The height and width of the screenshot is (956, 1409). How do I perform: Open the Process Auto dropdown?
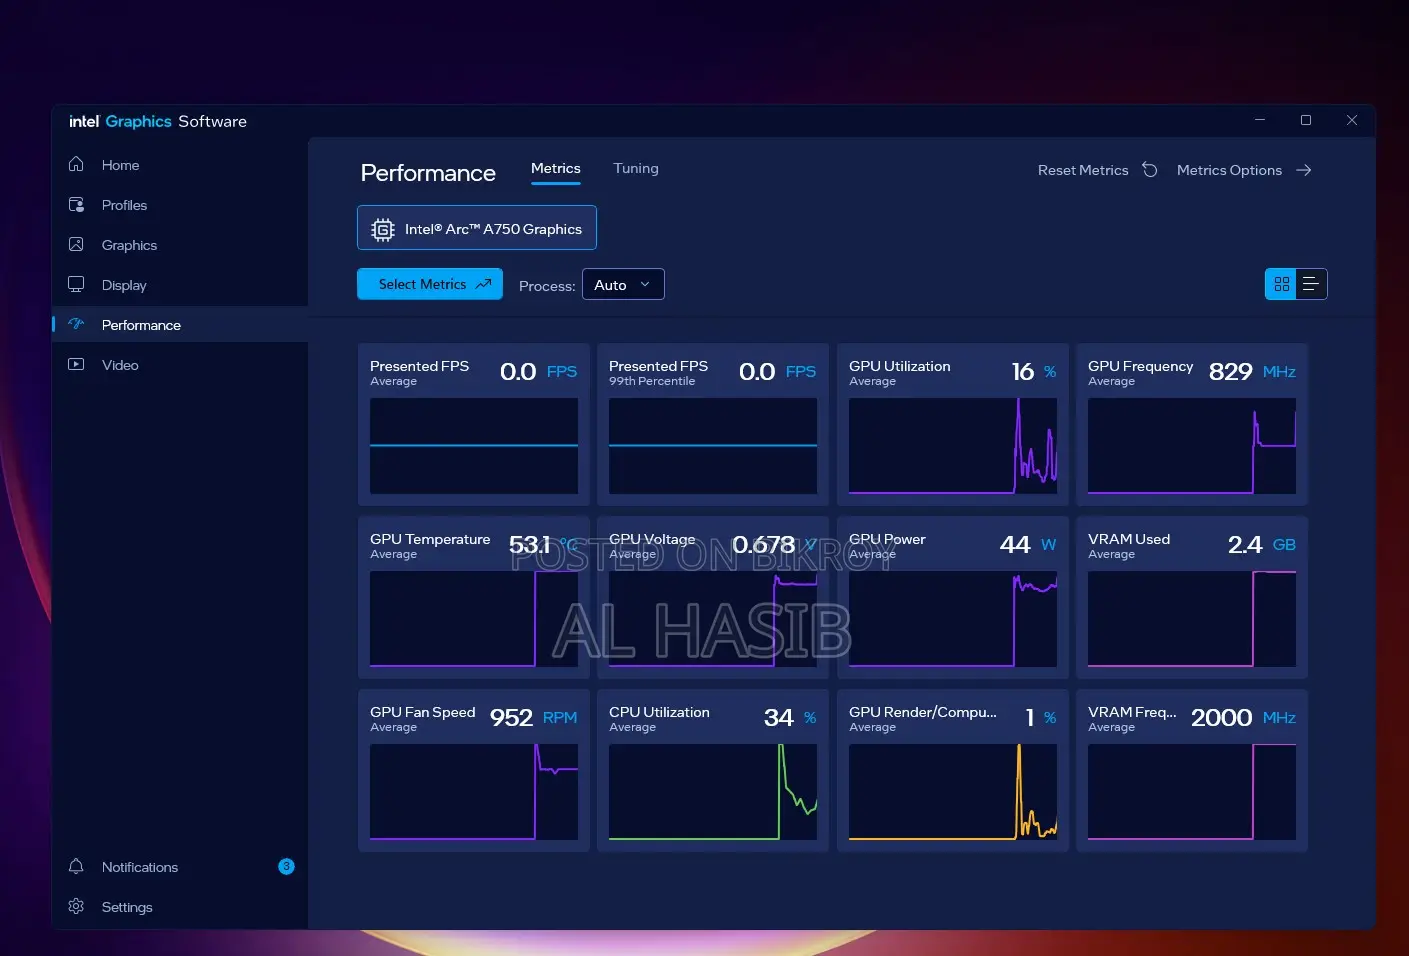(x=623, y=285)
